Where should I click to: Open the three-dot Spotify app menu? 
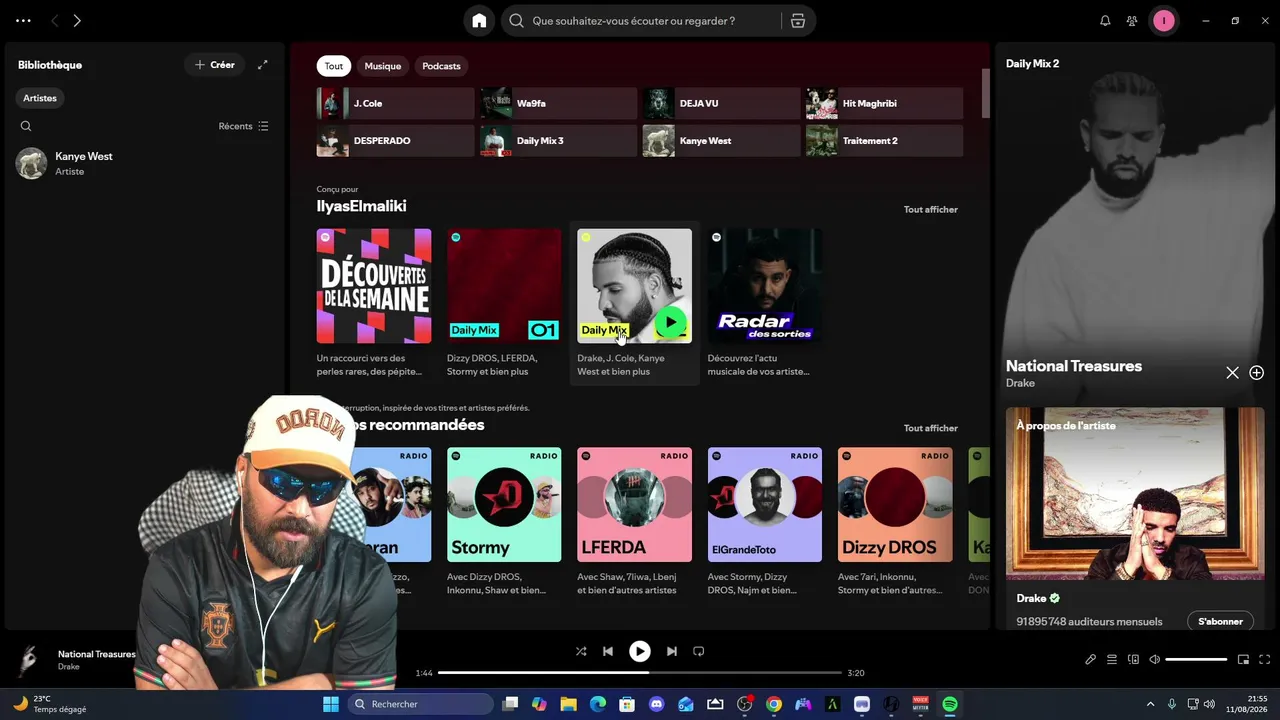[23, 21]
